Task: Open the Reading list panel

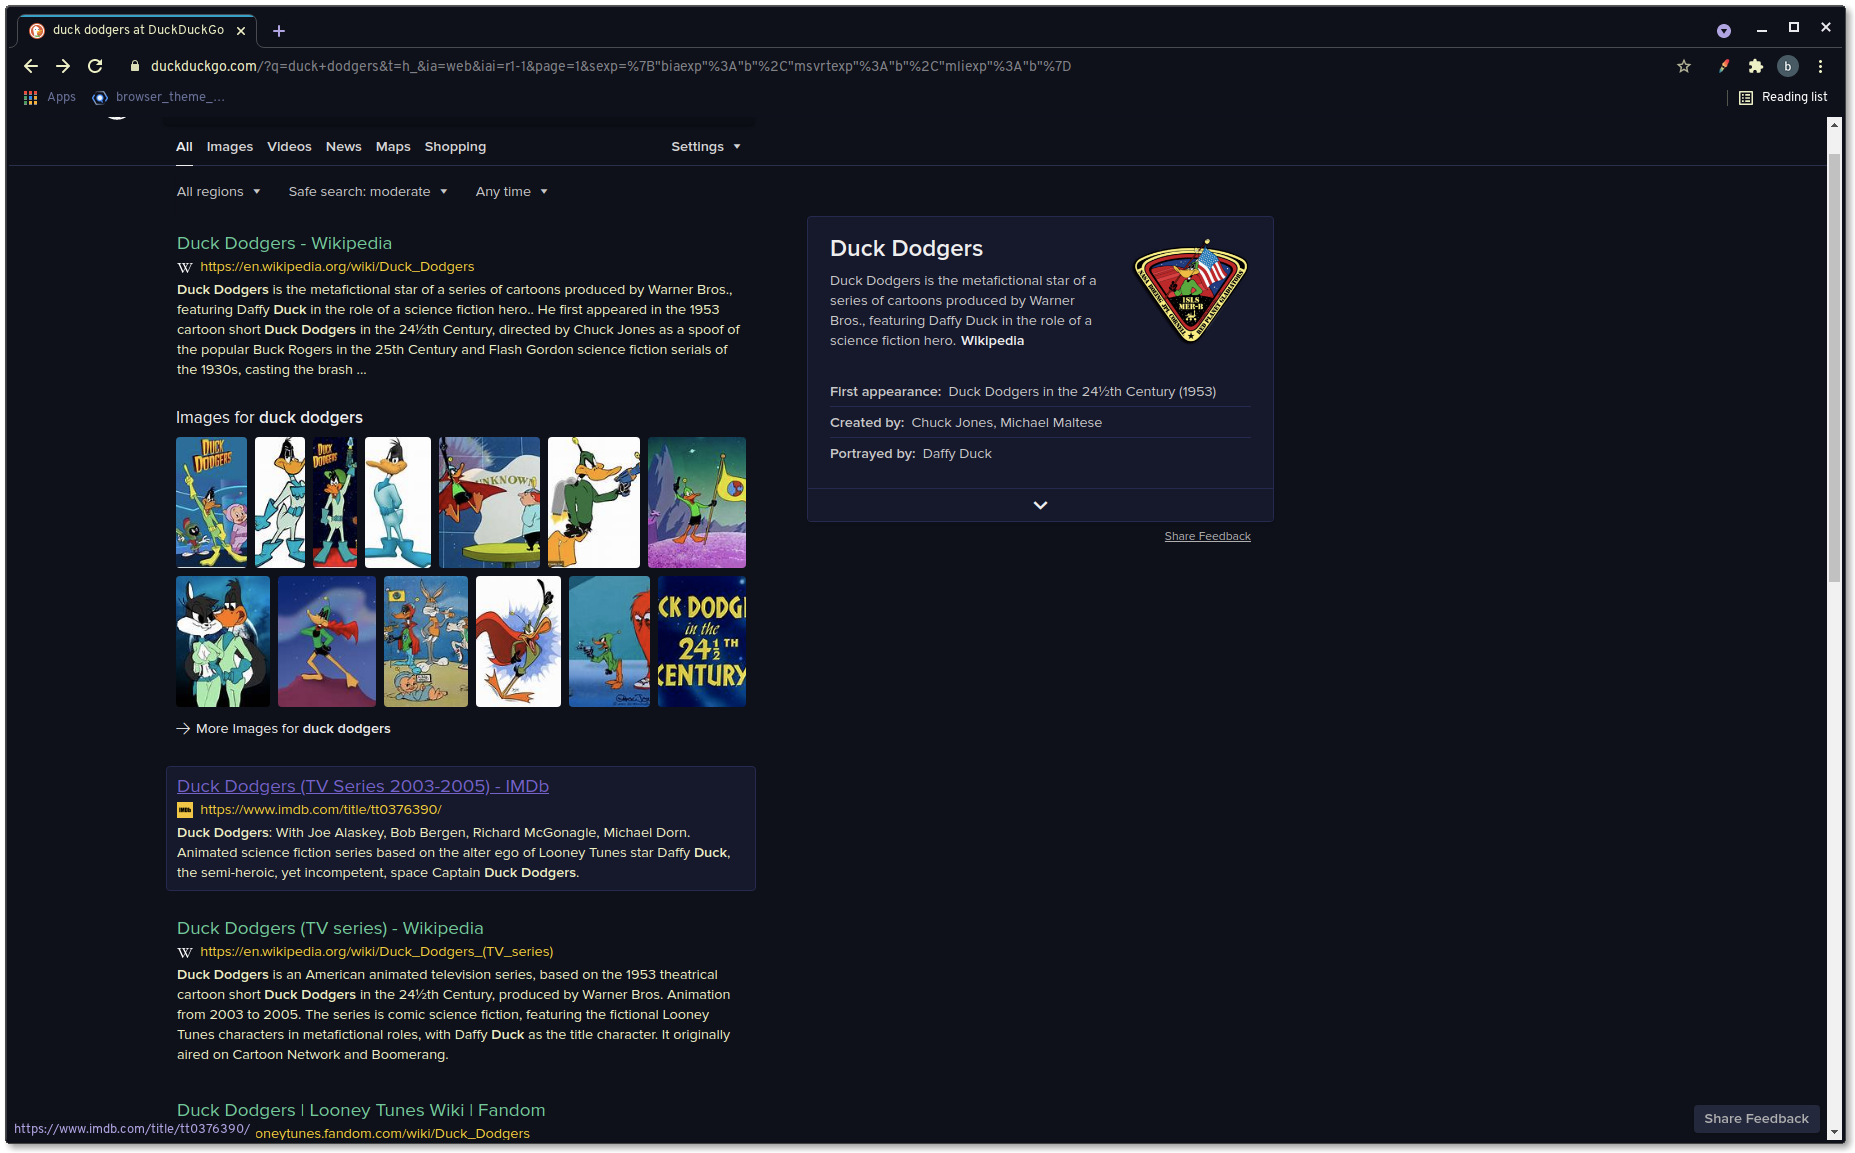Action: (x=1783, y=97)
